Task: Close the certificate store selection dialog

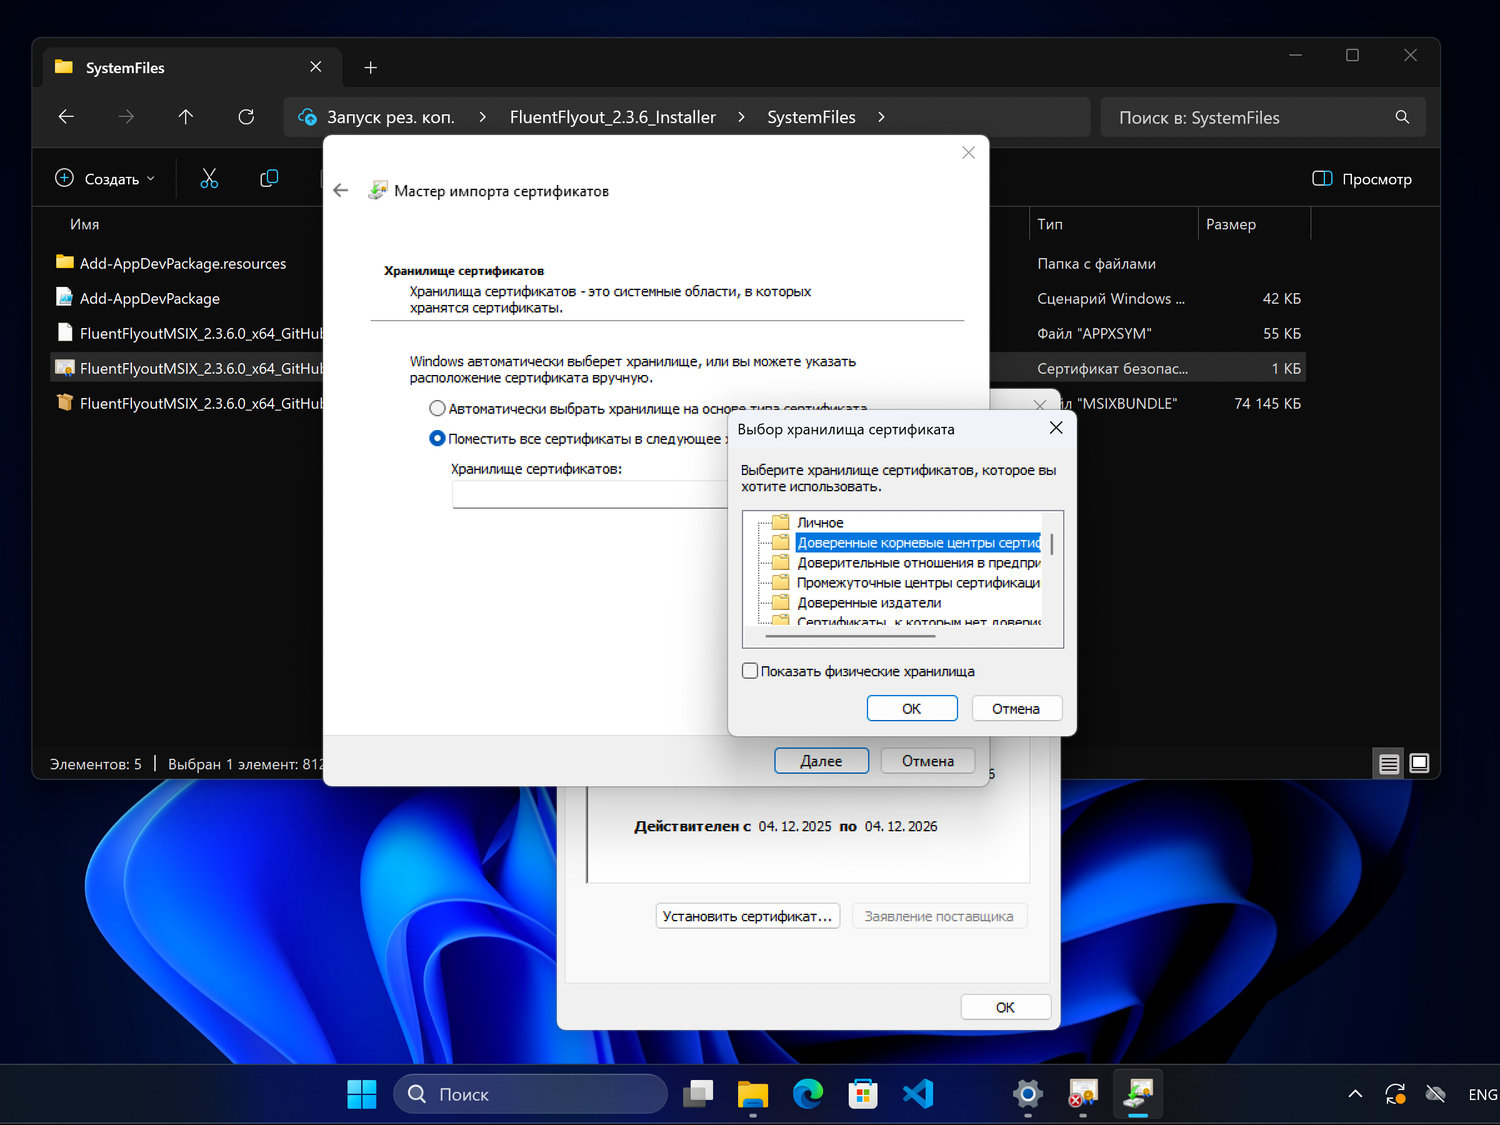Action: (x=1056, y=428)
